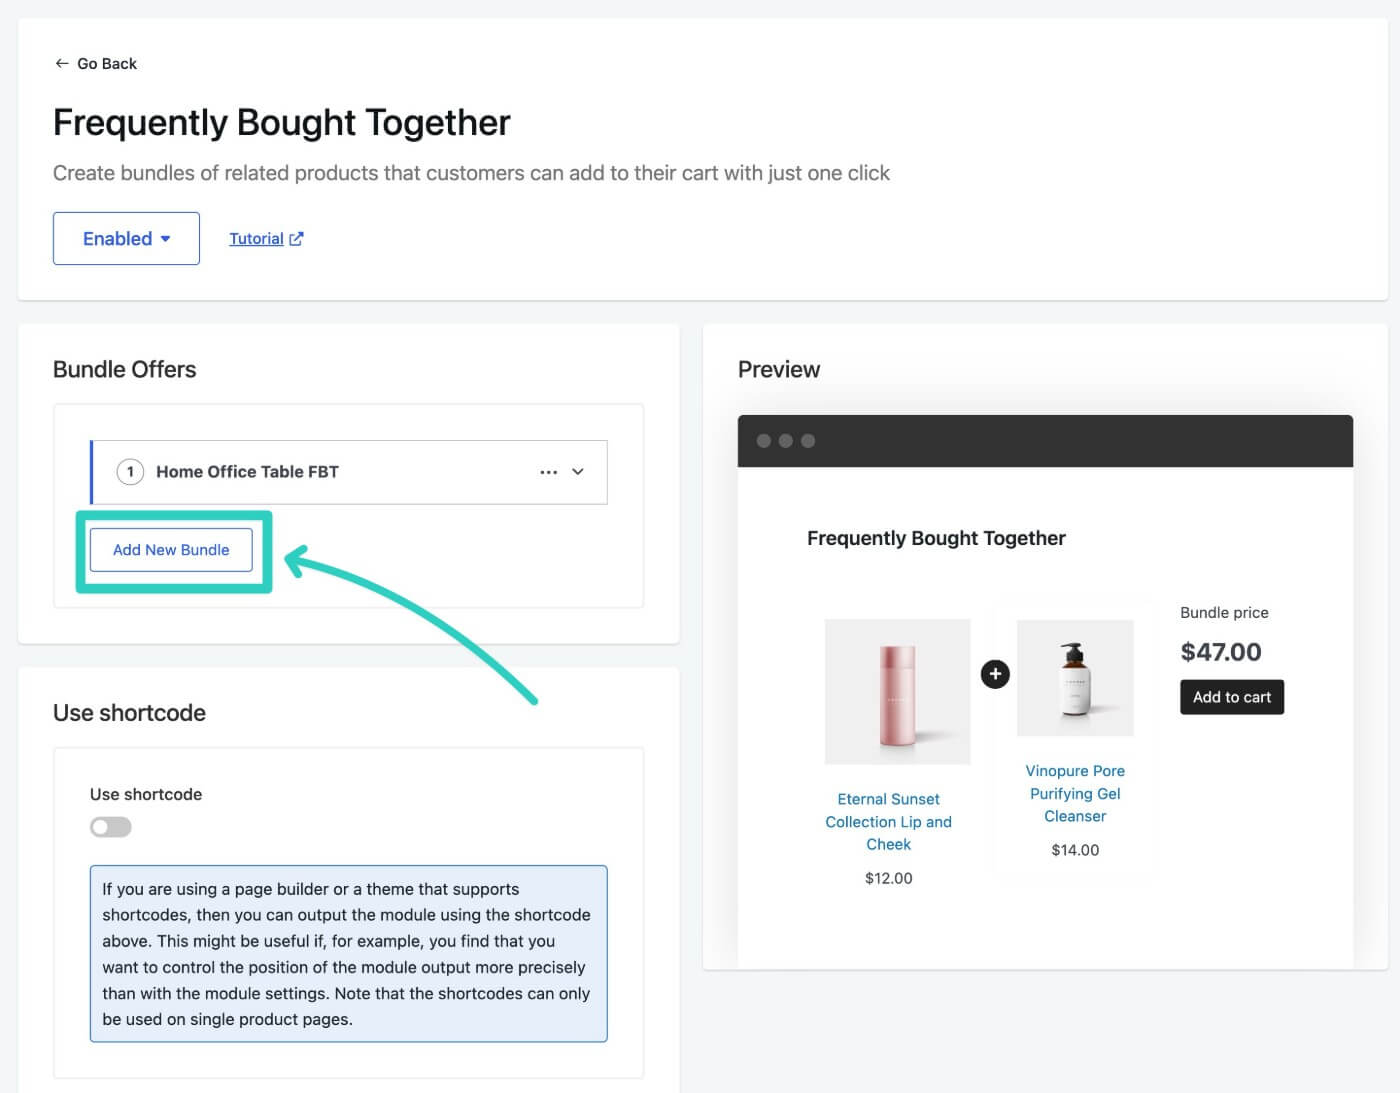
Task: Click Add New Bundle button
Action: click(171, 550)
